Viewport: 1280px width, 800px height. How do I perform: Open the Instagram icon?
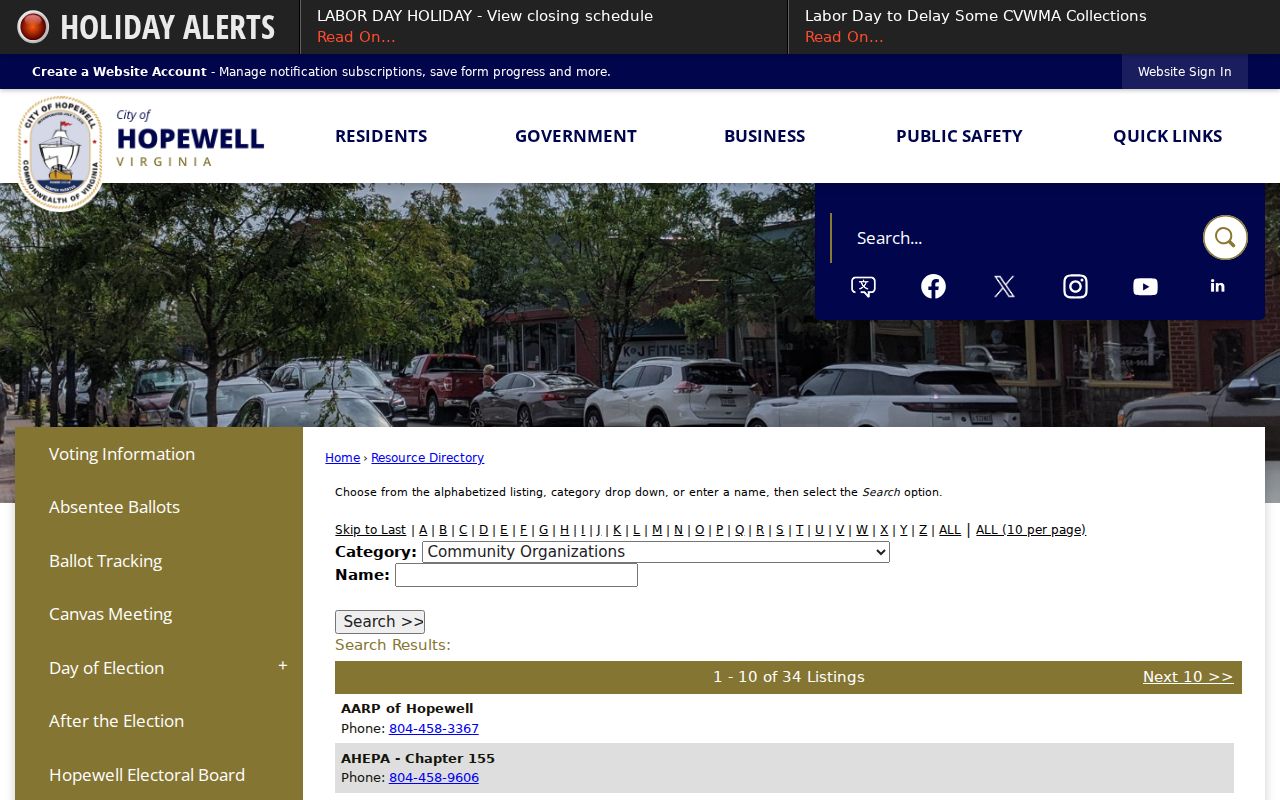[1075, 287]
